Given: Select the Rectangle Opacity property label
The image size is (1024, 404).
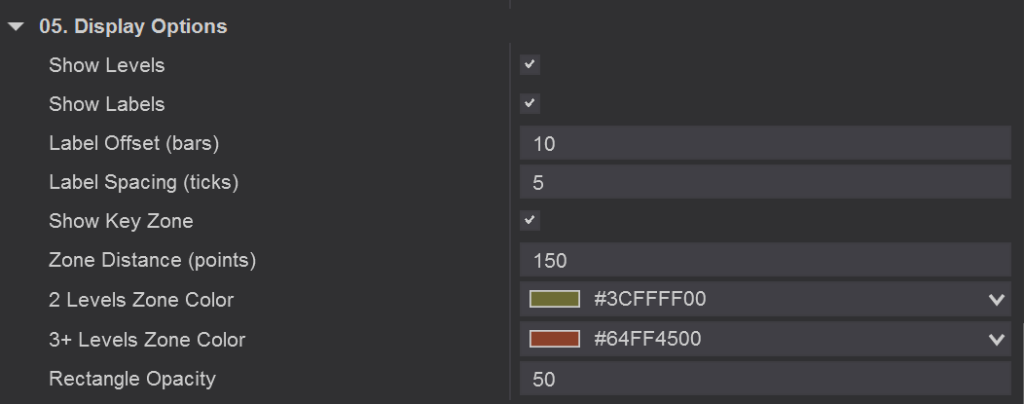Looking at the screenshot, I should click(132, 378).
